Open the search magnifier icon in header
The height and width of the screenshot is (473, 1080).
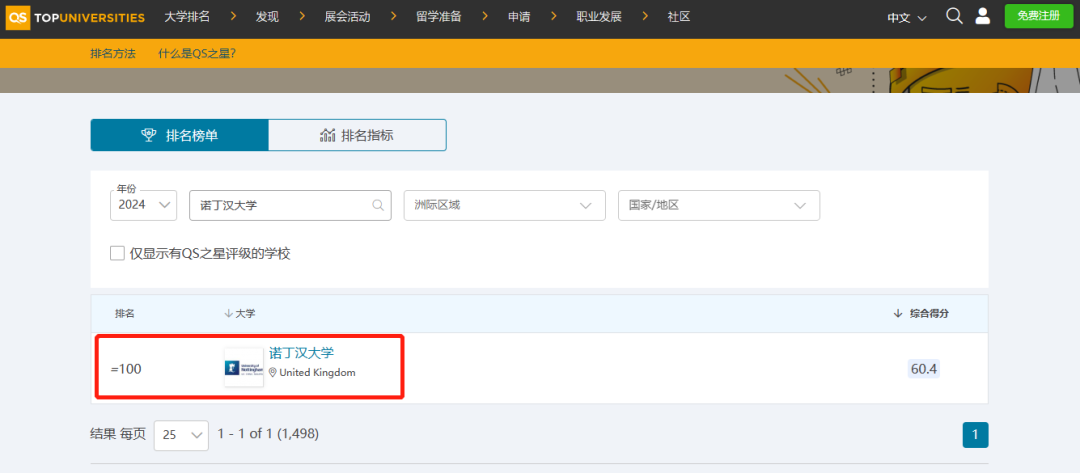click(954, 16)
